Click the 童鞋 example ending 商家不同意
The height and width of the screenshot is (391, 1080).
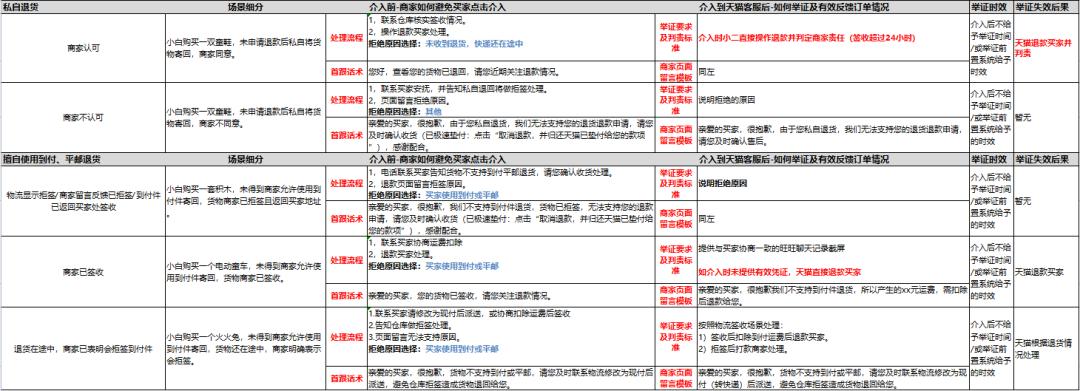pos(245,118)
